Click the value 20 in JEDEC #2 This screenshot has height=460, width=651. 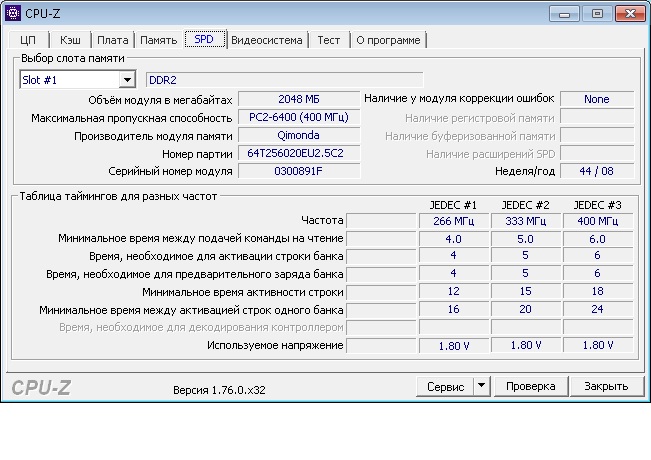click(525, 309)
